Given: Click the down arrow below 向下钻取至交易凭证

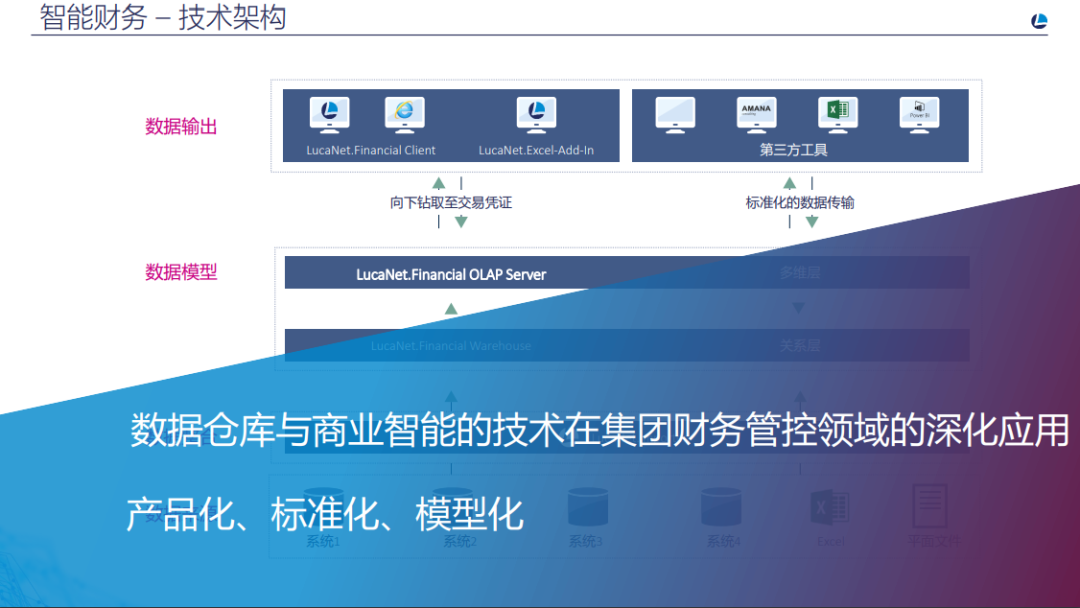Looking at the screenshot, I should click(x=461, y=222).
